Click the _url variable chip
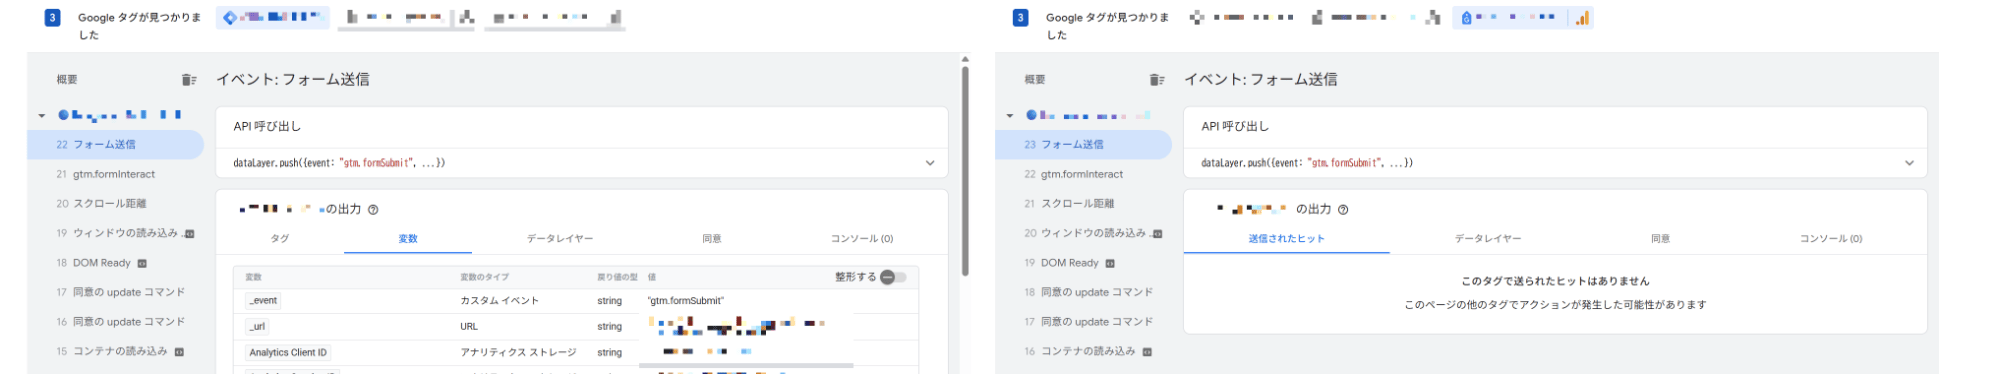The height and width of the screenshot is (374, 2000). coord(257,327)
